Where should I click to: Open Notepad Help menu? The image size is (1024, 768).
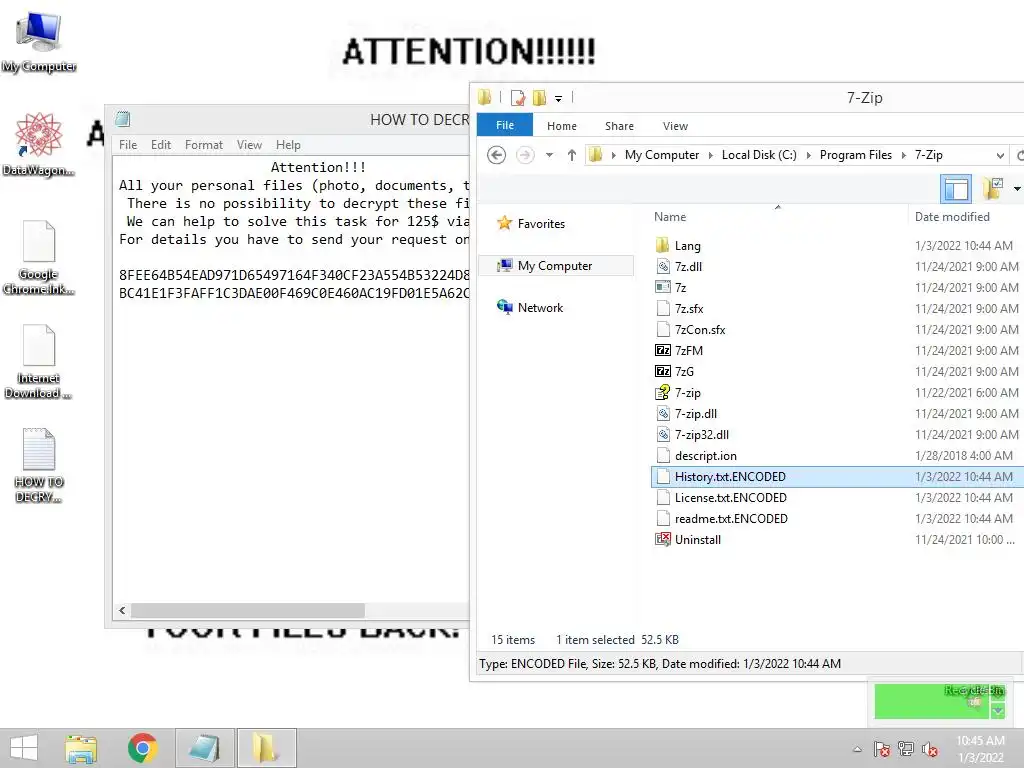pos(288,145)
